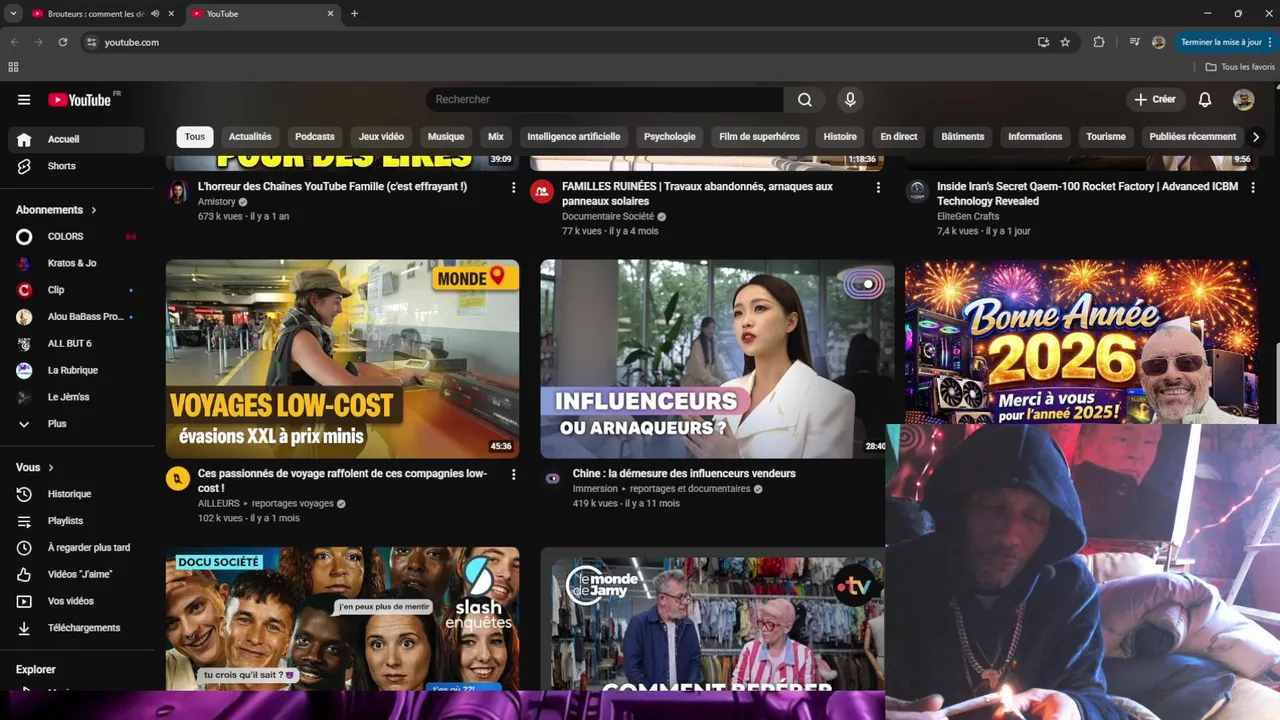Open the Clip channel subscription
Image resolution: width=1280 pixels, height=720 pixels.
76,290
